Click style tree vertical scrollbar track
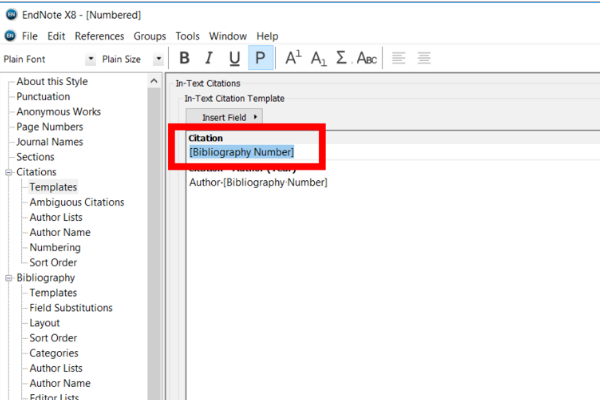The height and width of the screenshot is (400, 600). [154, 245]
